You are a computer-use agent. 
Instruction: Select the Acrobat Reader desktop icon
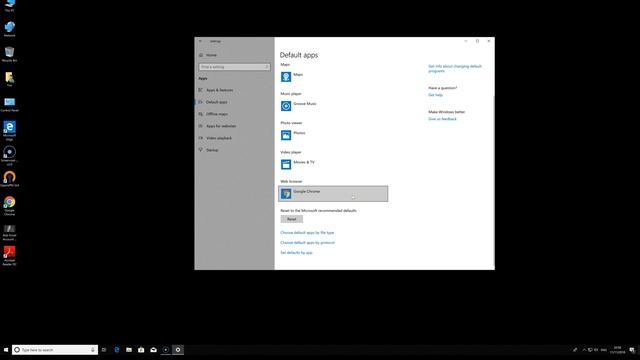coord(9,256)
